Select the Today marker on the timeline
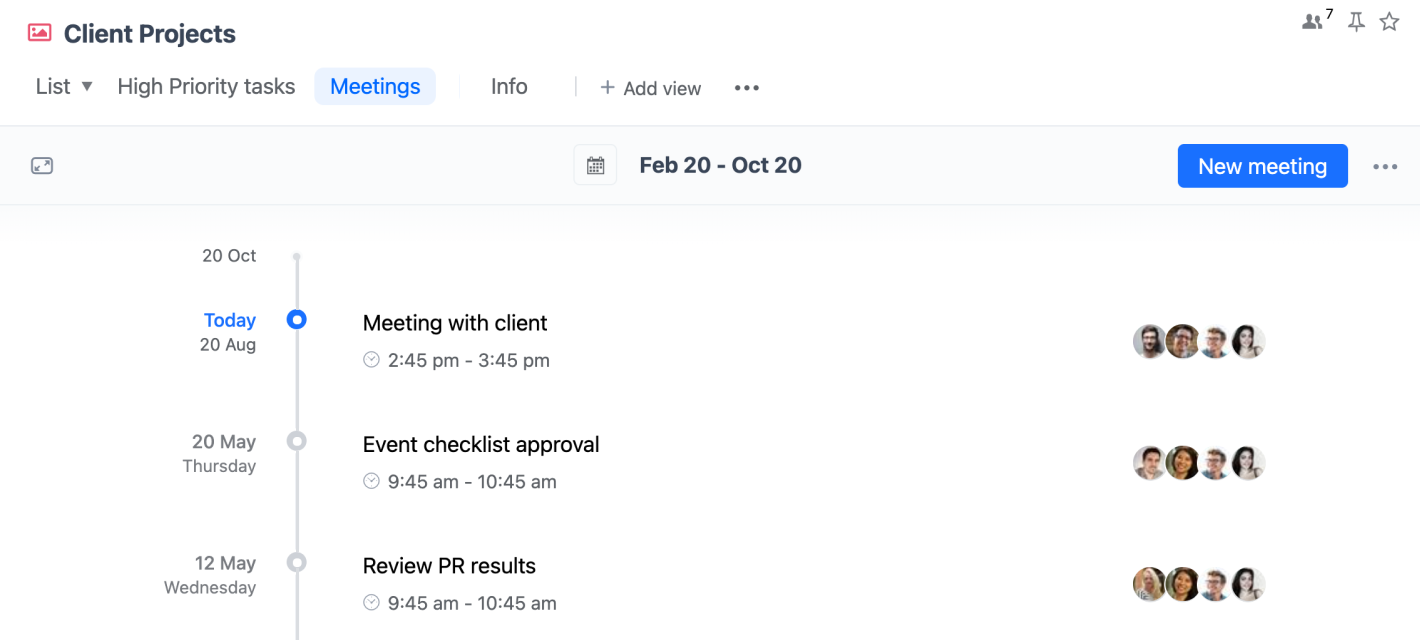Image resolution: width=1420 pixels, height=640 pixels. (x=296, y=320)
